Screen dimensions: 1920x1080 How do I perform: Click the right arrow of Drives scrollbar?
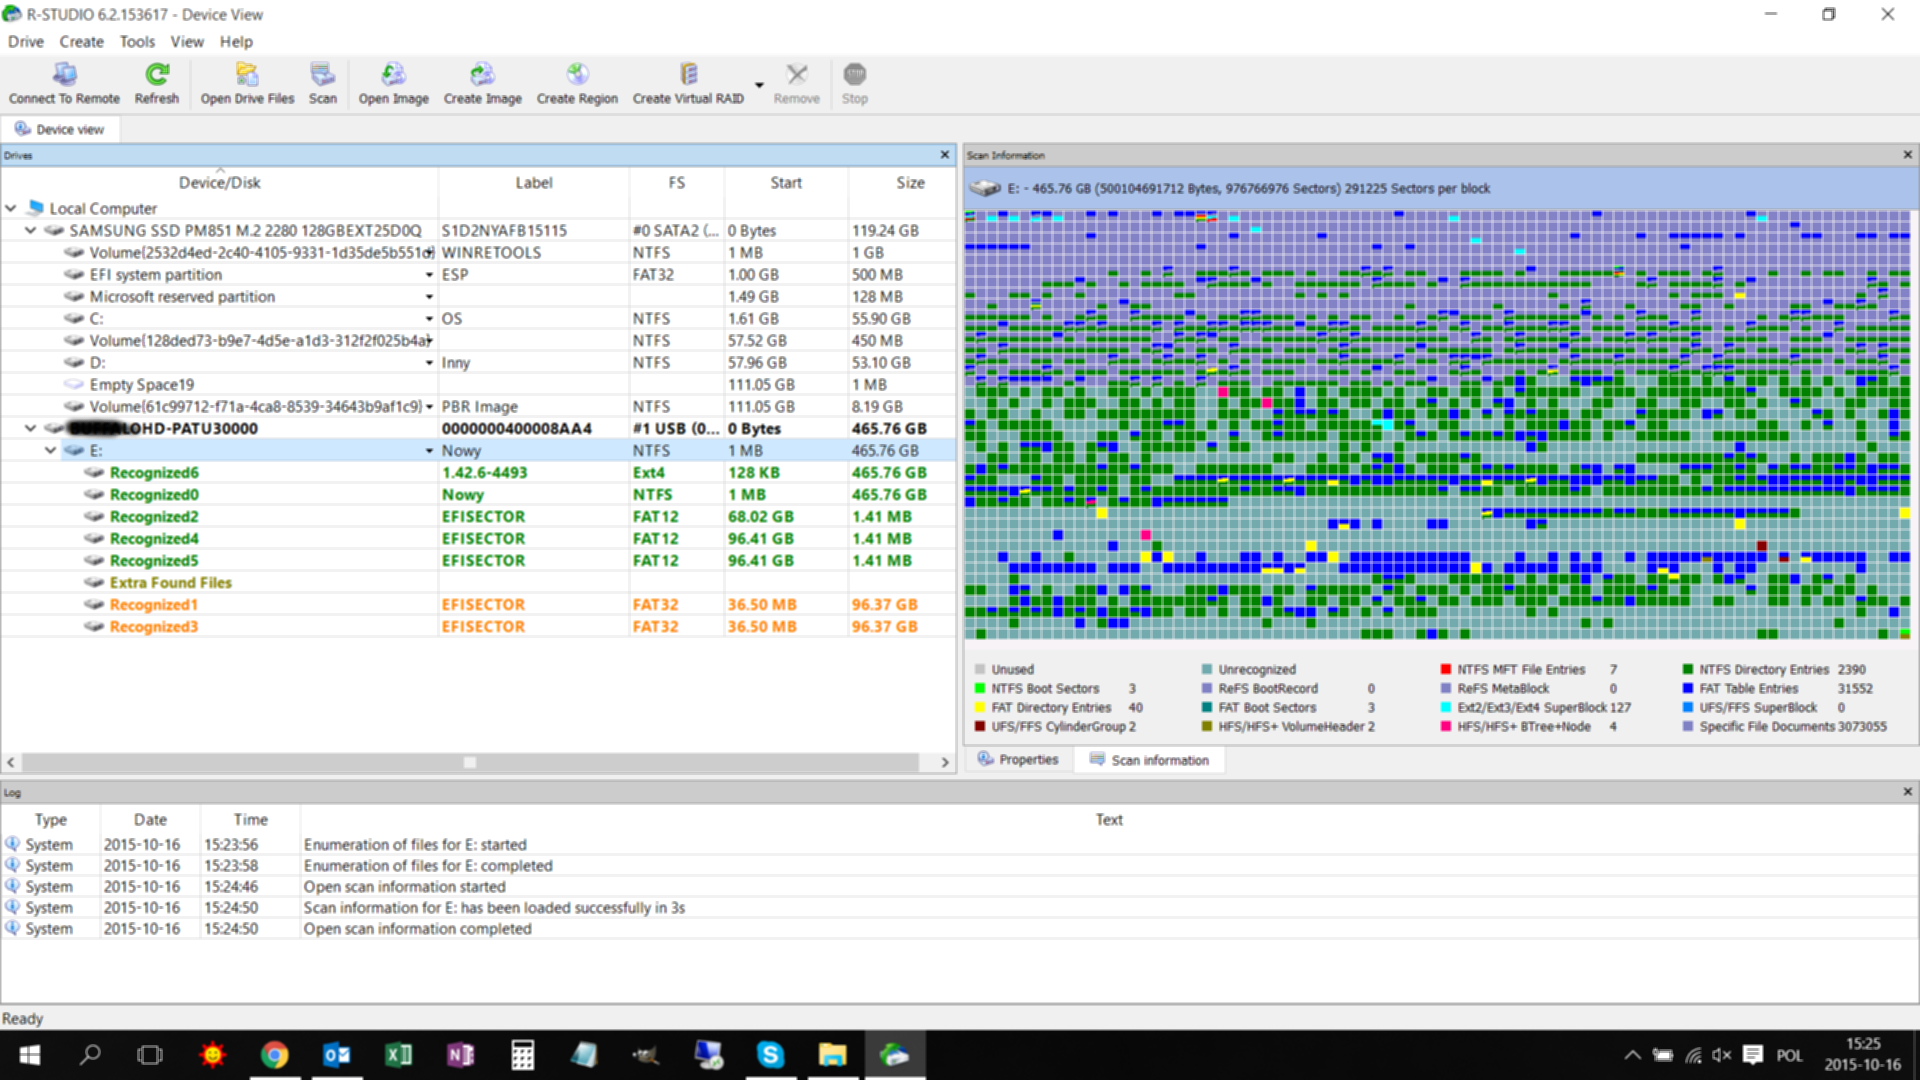[x=944, y=762]
